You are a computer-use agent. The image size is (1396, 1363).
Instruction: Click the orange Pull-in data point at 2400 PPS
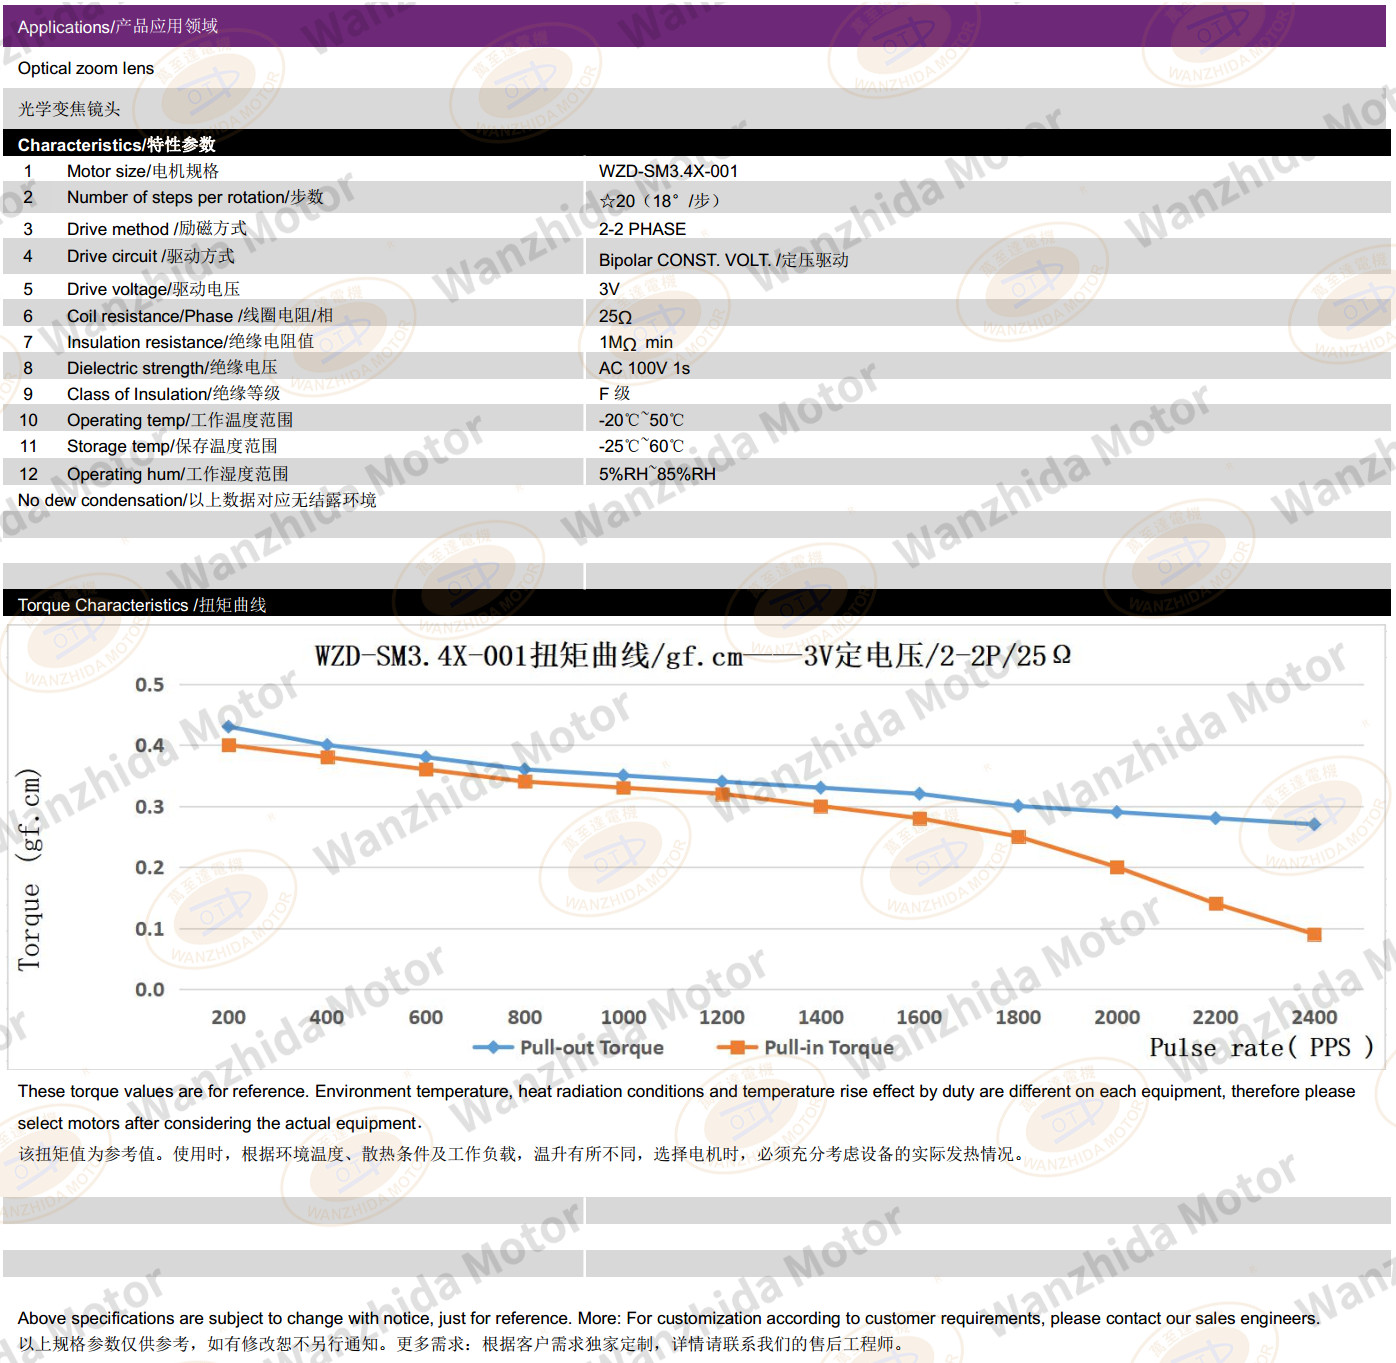1314,934
